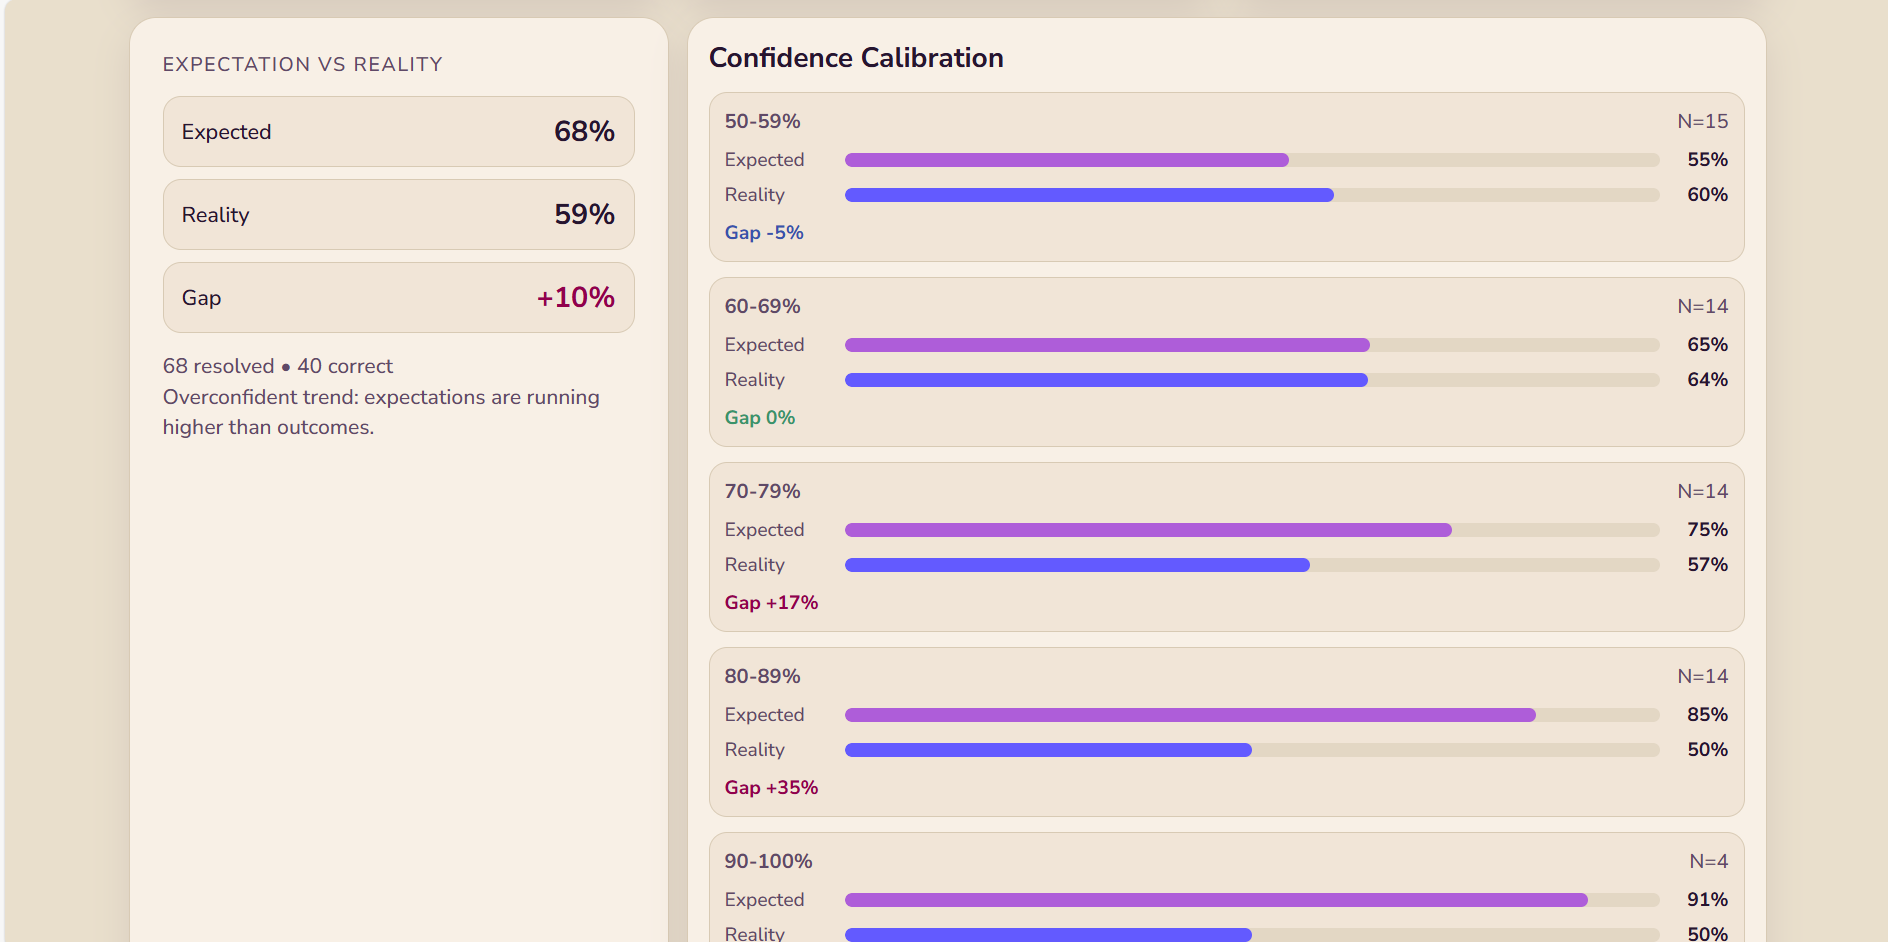Click the '50-59%' bucket label
Screen dimensions: 1888x942
click(x=762, y=121)
